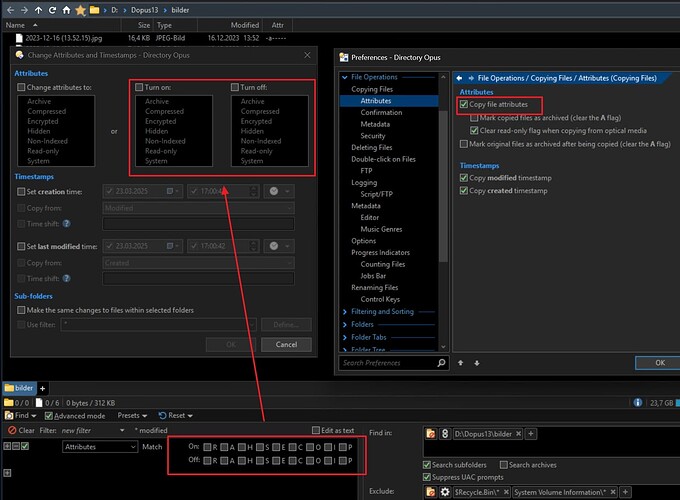The height and width of the screenshot is (500, 680).
Task: Remove the filter clause with the minus icon
Action: point(16,446)
